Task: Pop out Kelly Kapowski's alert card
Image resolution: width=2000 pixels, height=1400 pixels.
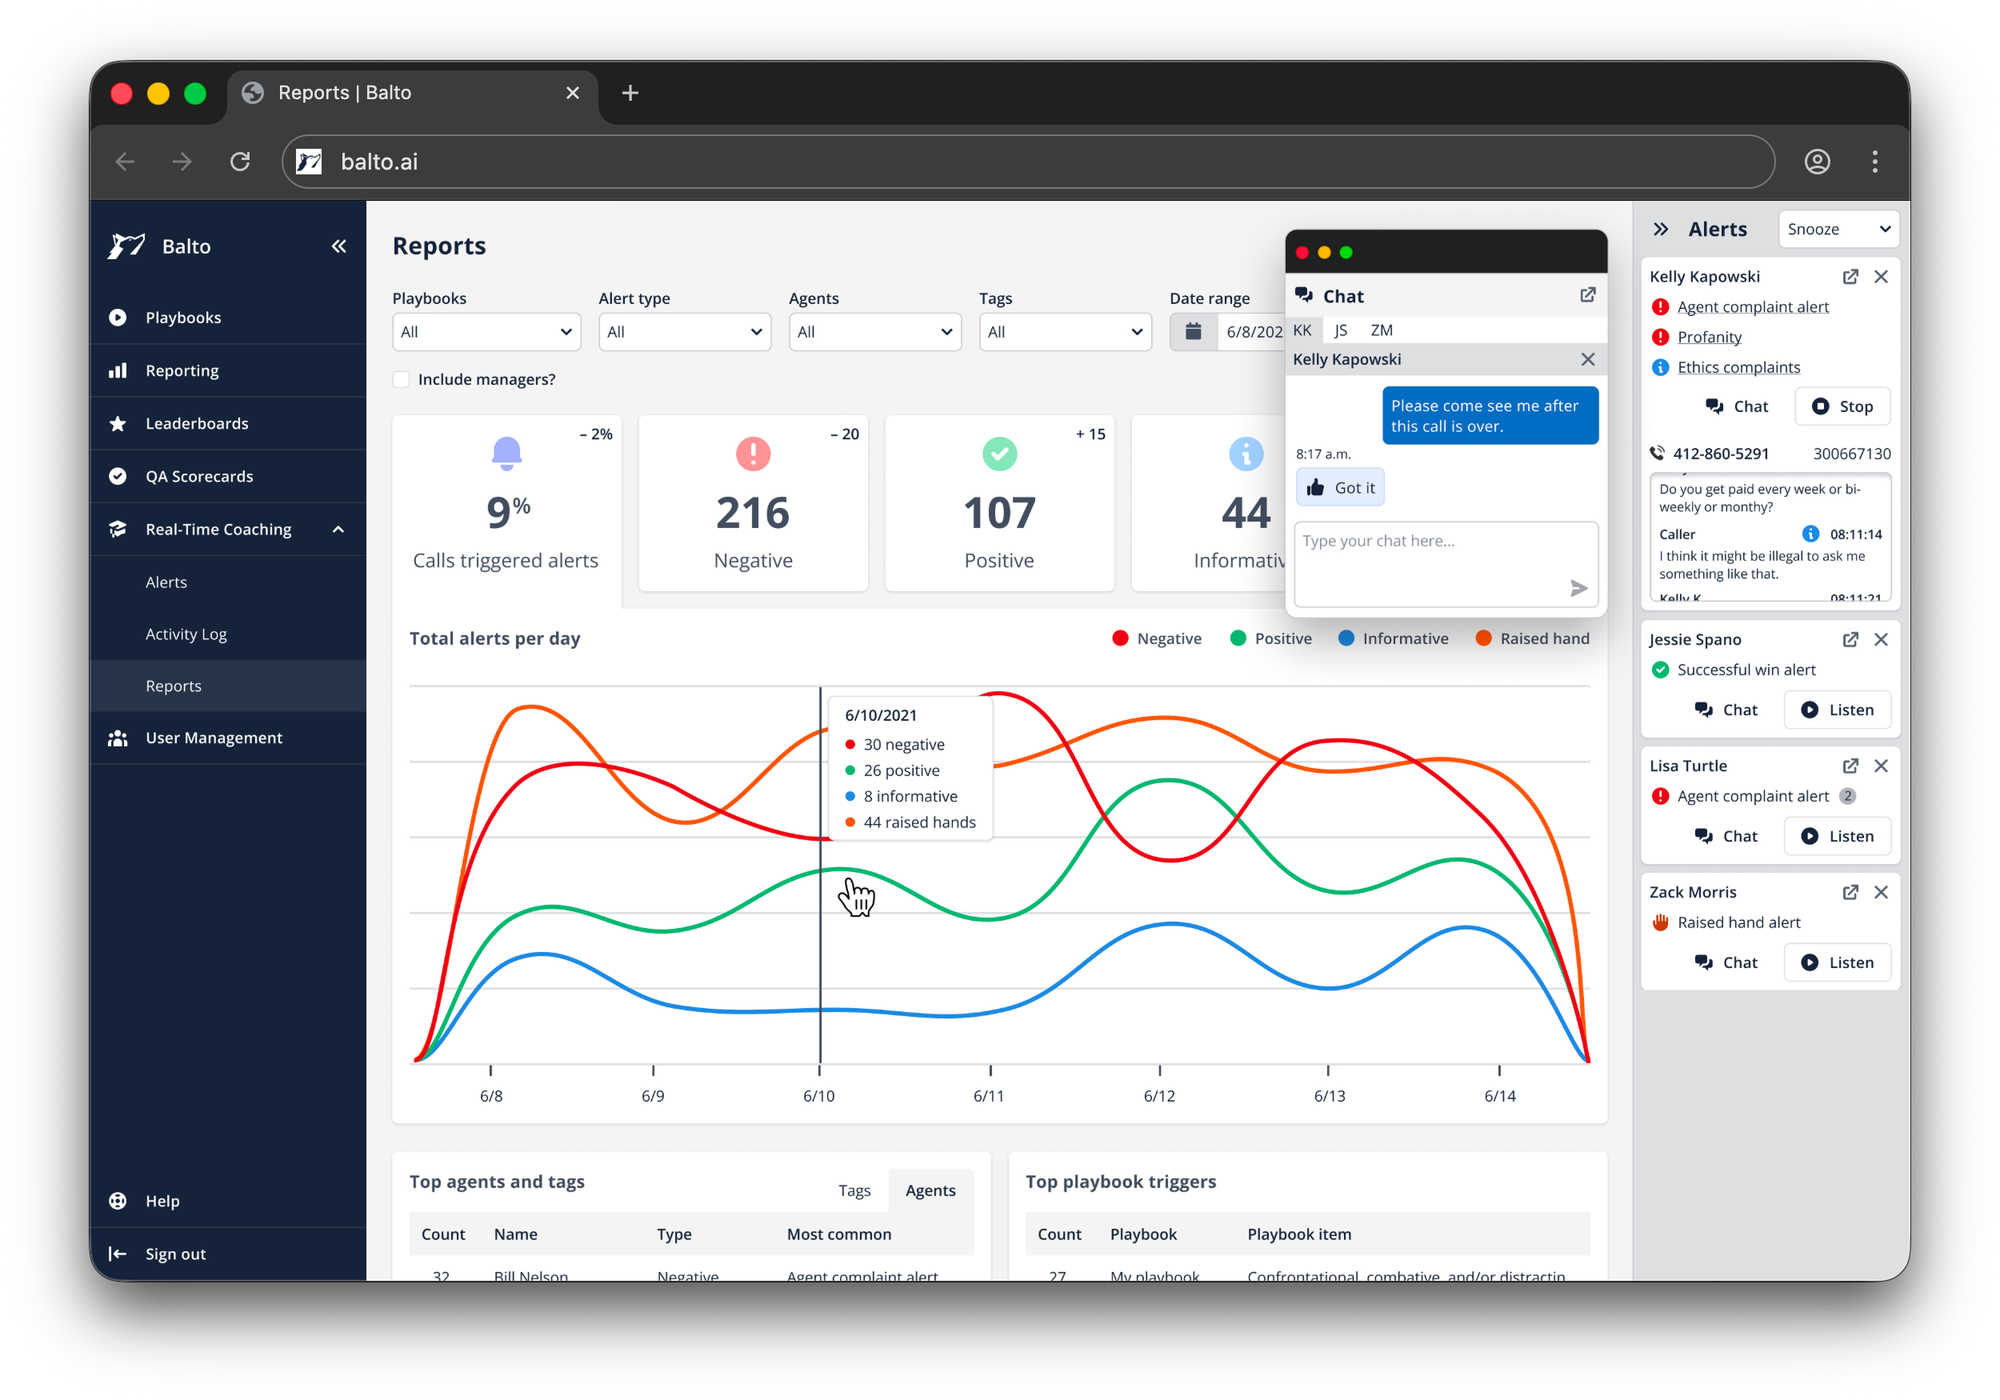Action: pos(1850,277)
